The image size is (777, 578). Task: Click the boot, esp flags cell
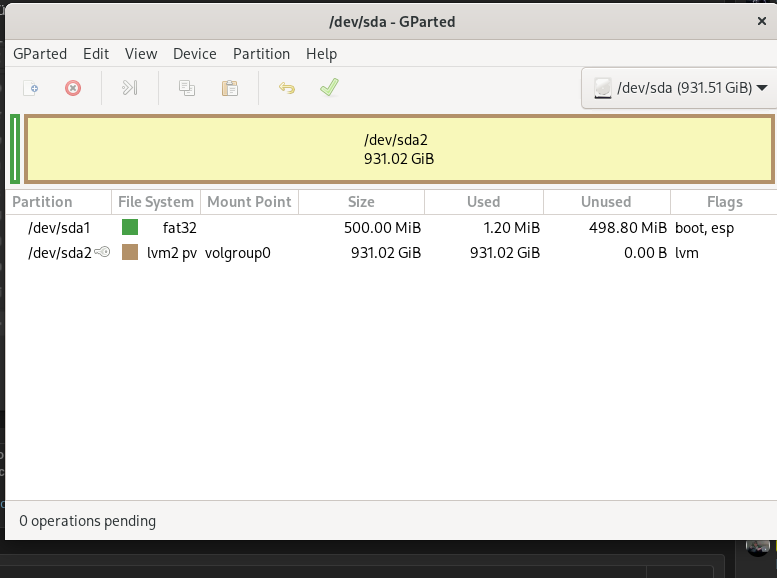(x=704, y=228)
